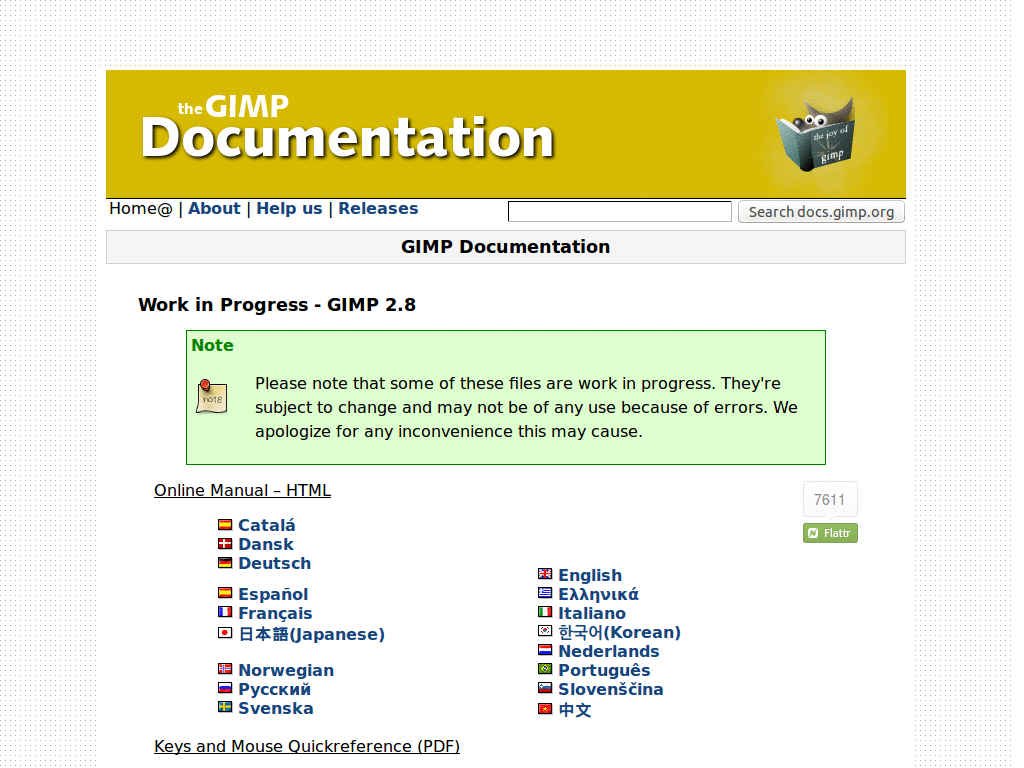Open the Dansk online manual

click(x=266, y=544)
